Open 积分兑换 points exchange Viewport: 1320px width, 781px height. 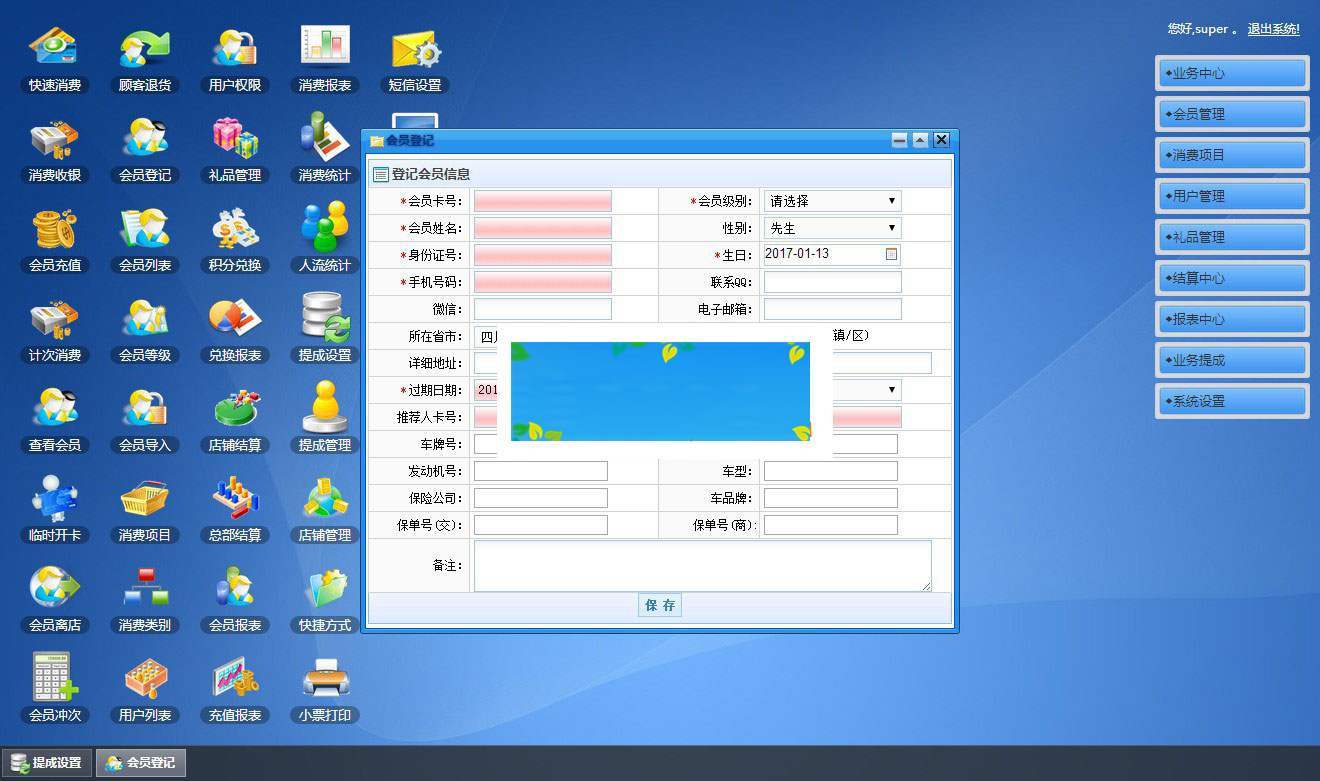(x=233, y=227)
